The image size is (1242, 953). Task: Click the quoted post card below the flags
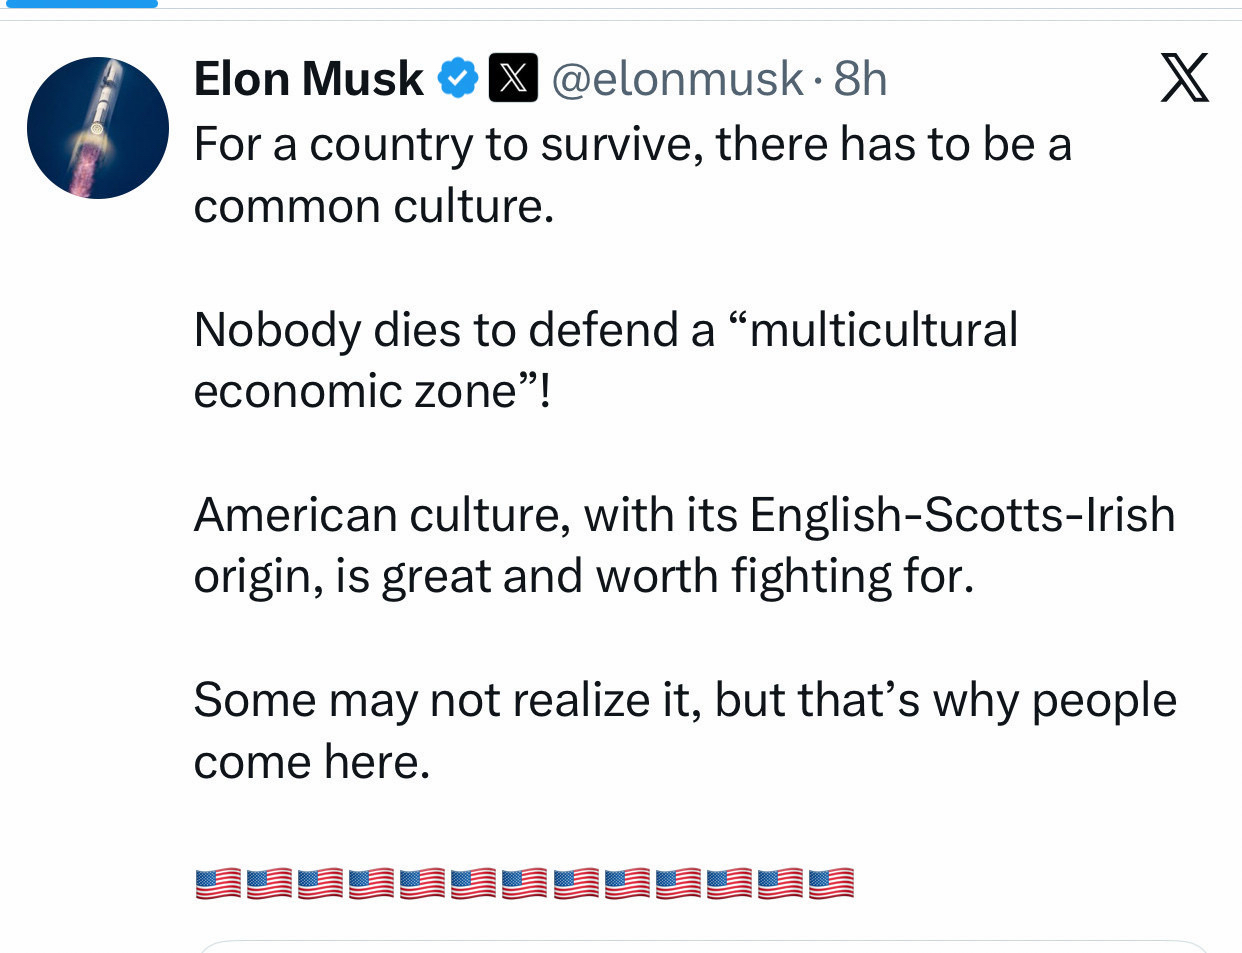point(700,946)
